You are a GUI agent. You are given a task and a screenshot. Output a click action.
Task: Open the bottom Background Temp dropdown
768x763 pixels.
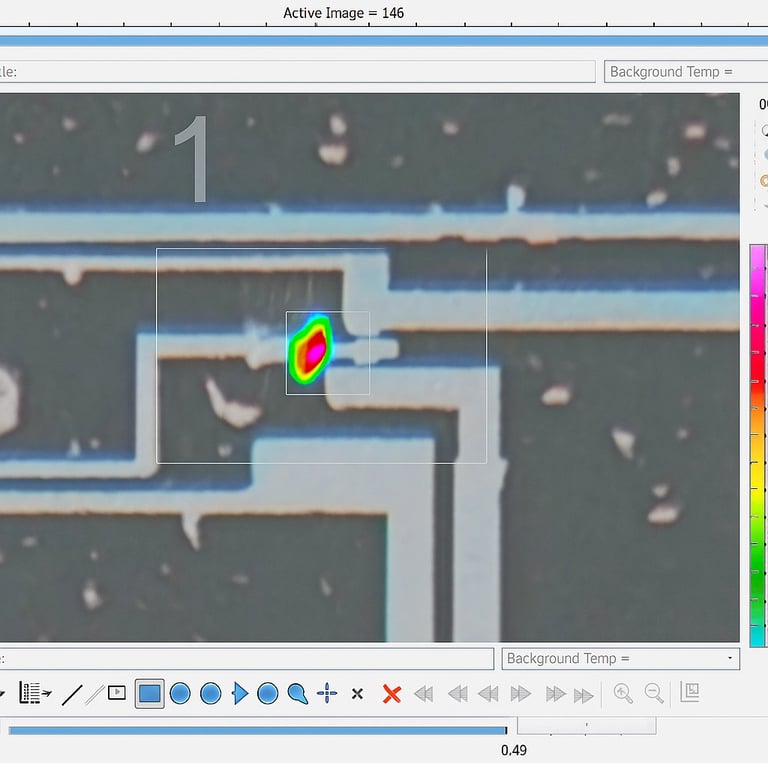621,658
